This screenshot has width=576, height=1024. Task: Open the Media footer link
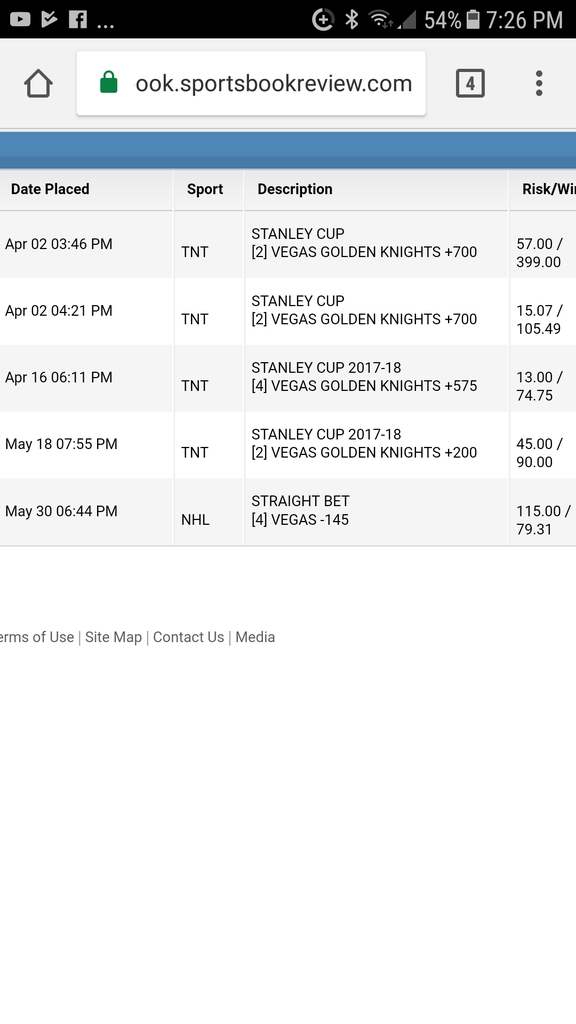pyautogui.click(x=255, y=637)
